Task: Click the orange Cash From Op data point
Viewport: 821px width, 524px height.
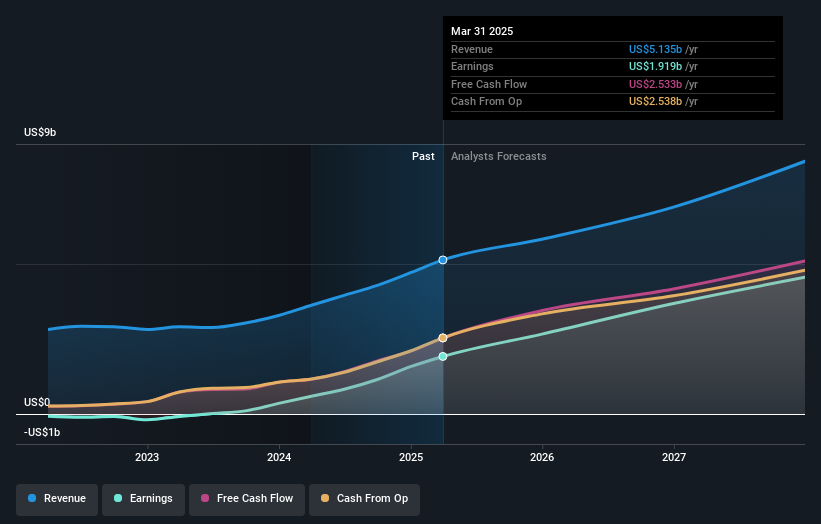Action: (443, 338)
